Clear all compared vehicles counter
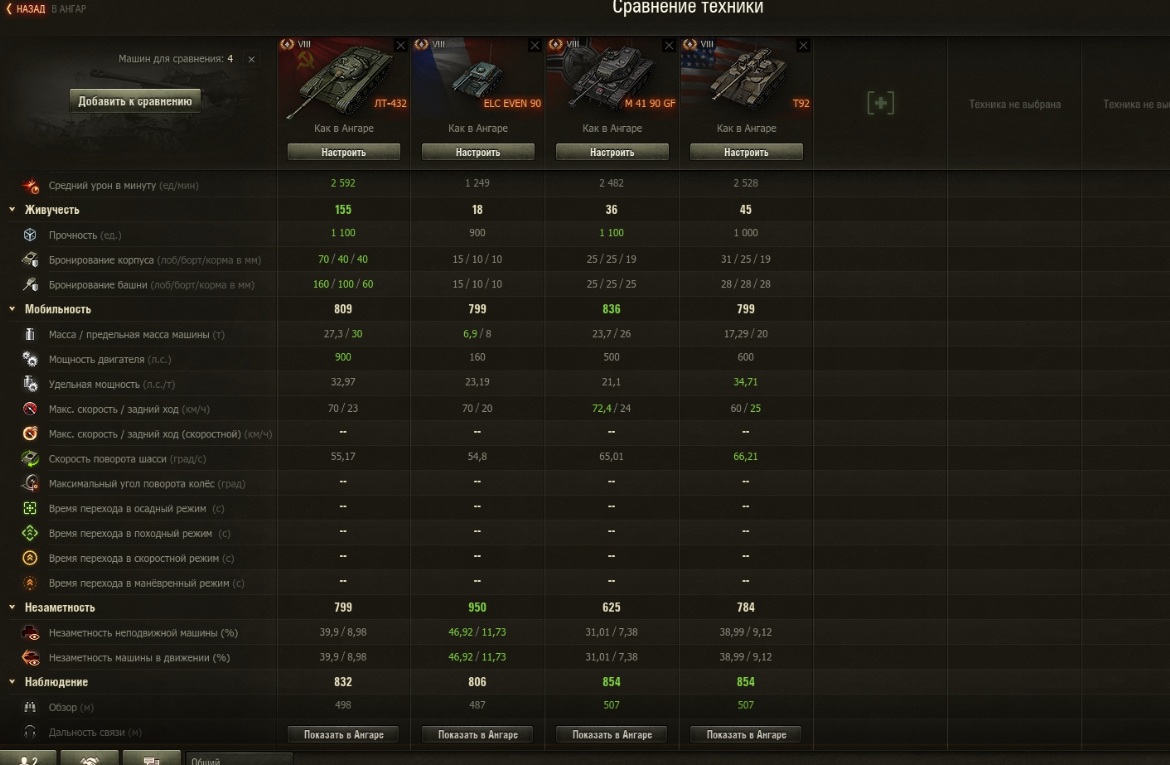1170x765 pixels. pyautogui.click(x=251, y=59)
